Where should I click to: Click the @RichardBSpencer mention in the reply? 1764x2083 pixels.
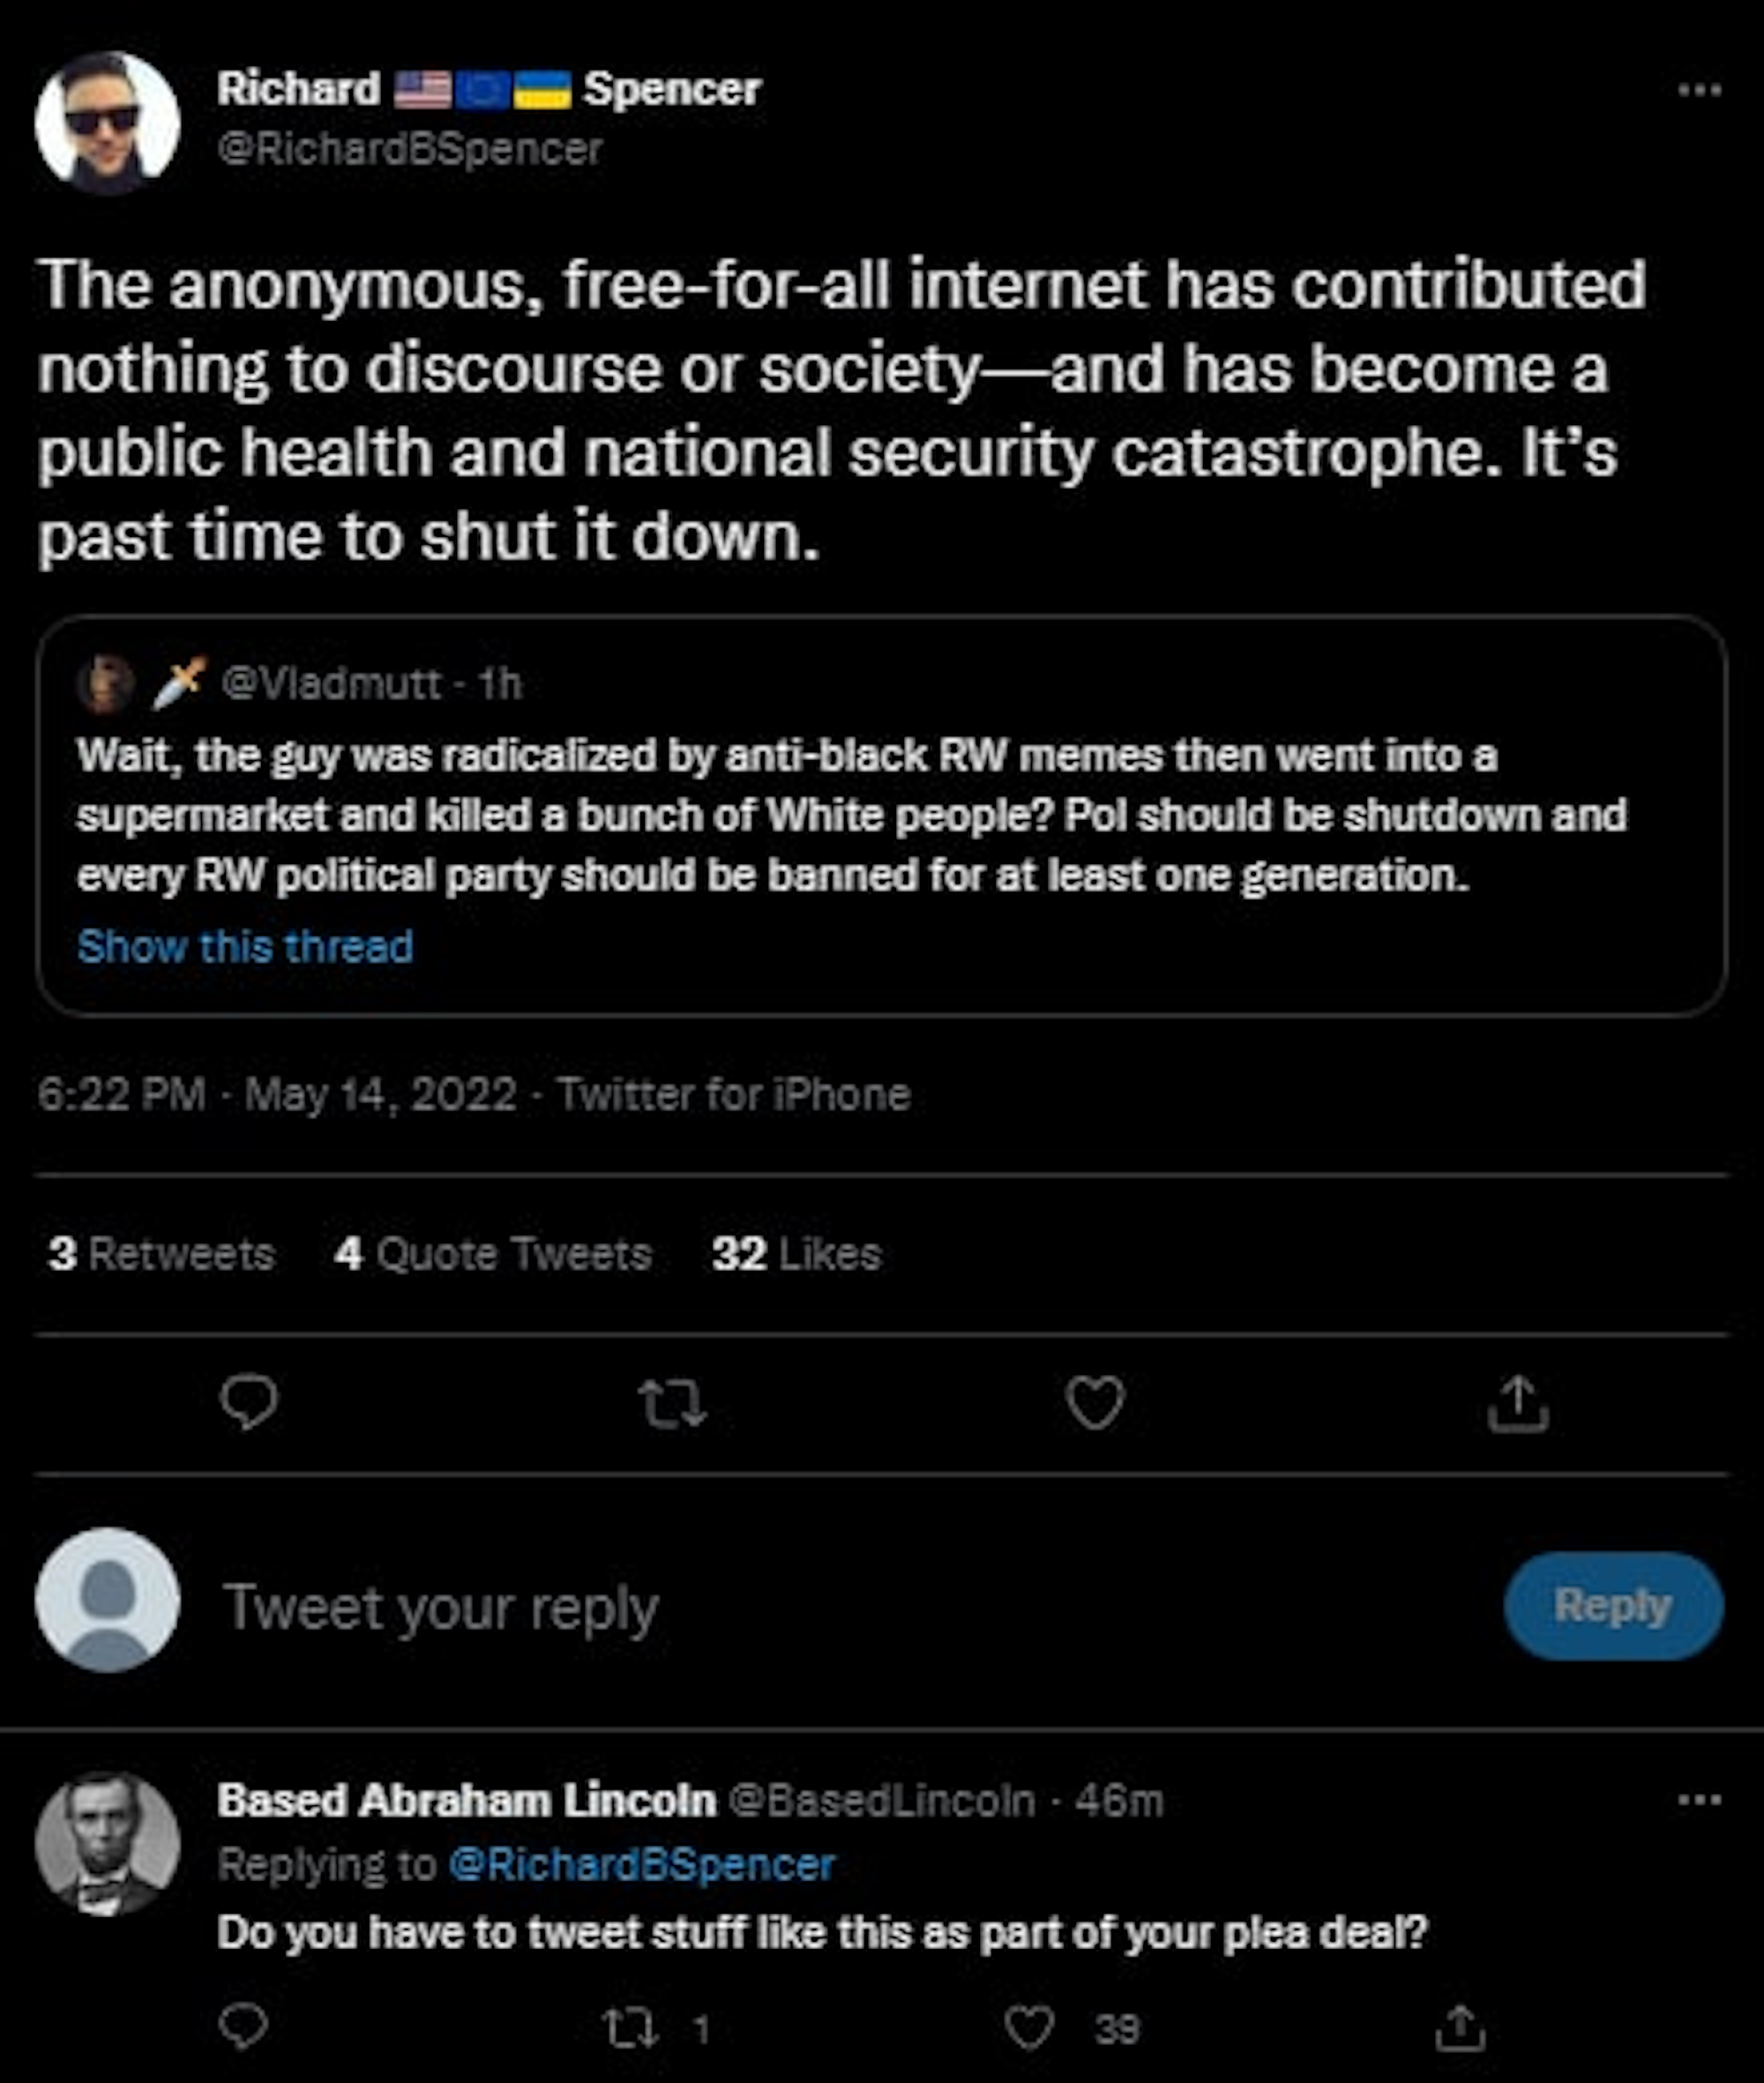[x=641, y=1864]
